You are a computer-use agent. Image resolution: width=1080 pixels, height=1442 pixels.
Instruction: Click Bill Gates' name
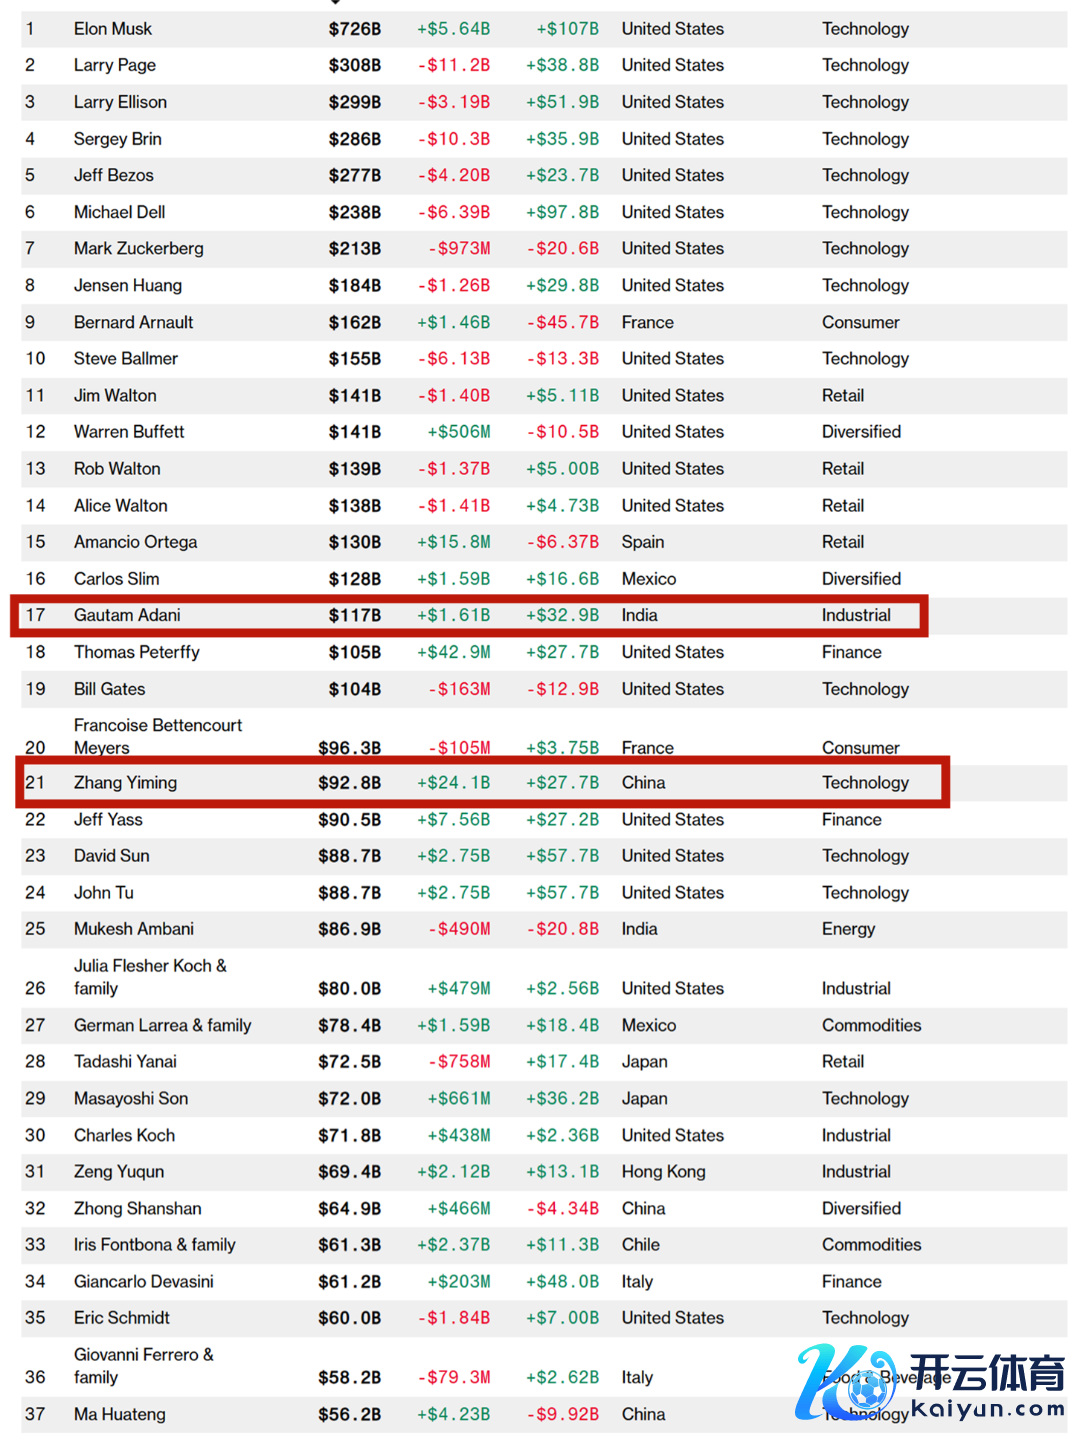pos(110,689)
